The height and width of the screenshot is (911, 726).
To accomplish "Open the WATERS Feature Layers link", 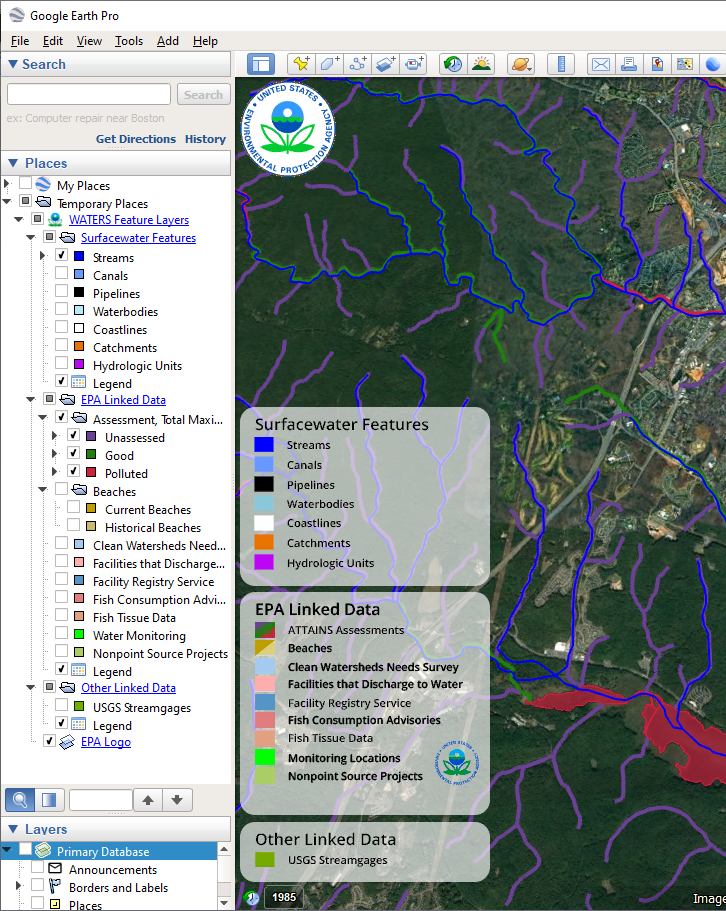I will point(129,220).
